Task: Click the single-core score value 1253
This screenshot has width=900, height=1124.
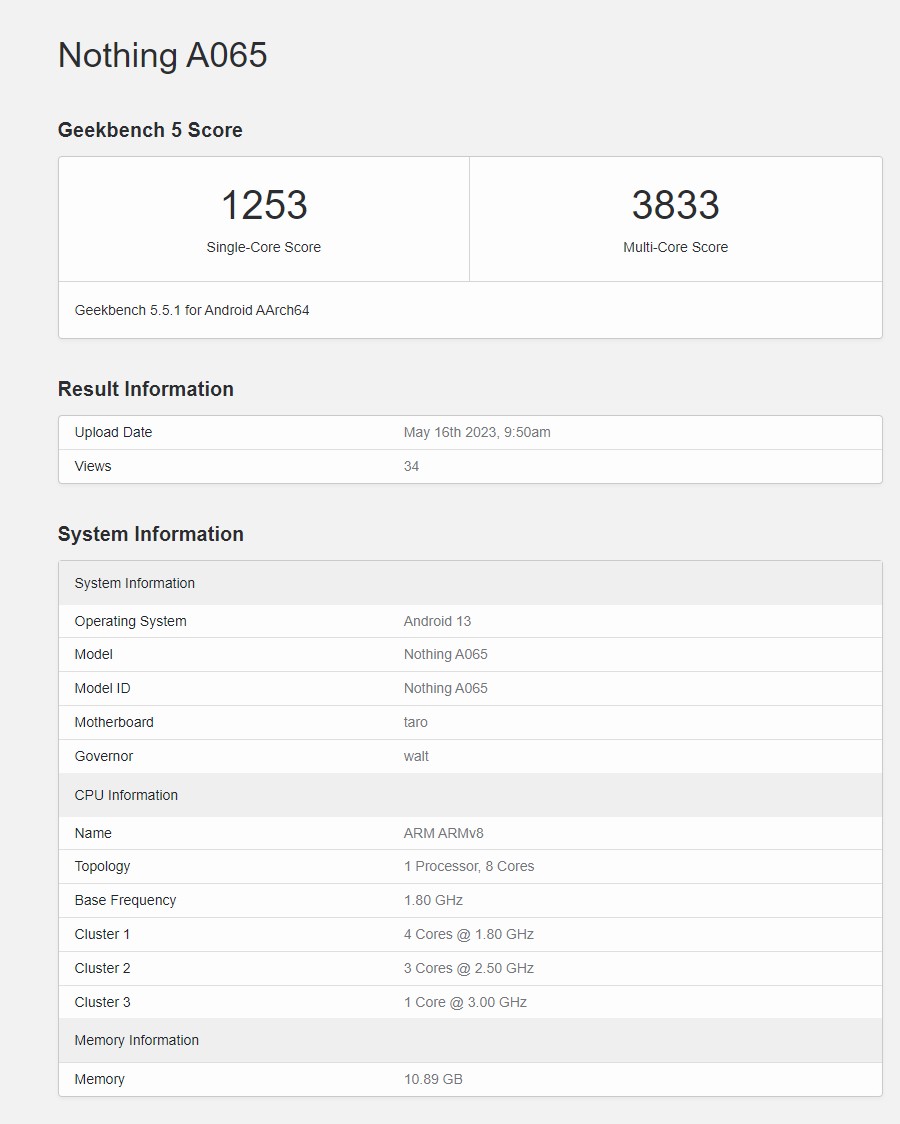Action: tap(264, 205)
